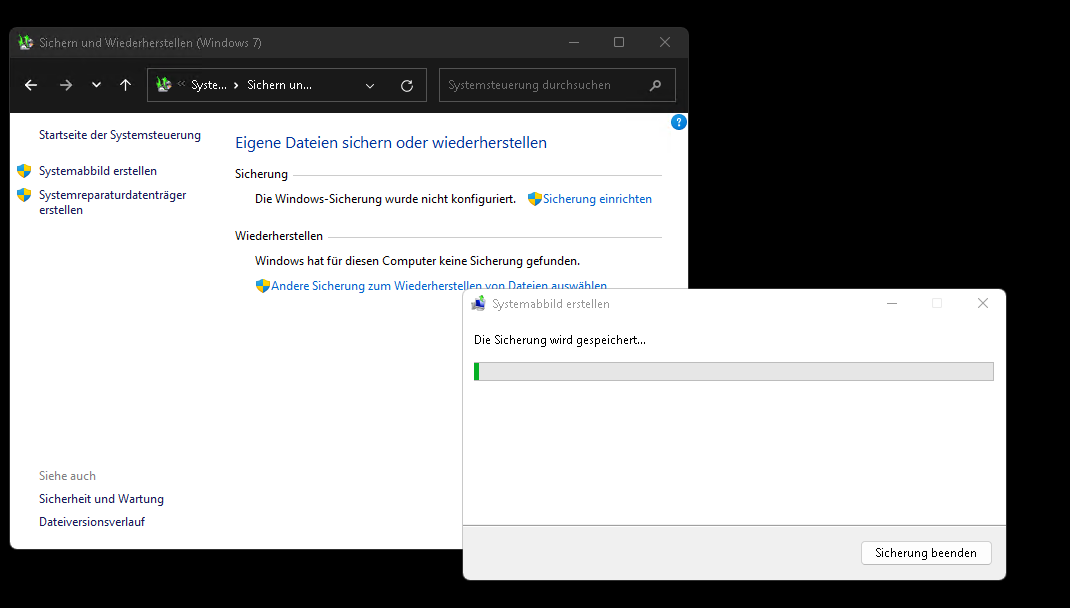1070x608 pixels.
Task: Click the Wiederherstellen section label
Action: (x=279, y=235)
